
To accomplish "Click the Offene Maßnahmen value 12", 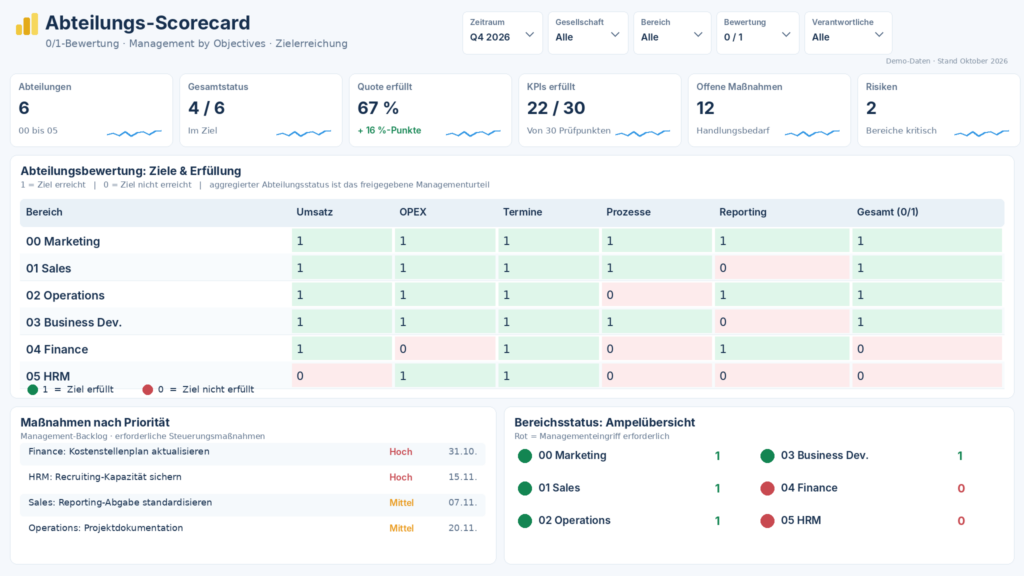I will pos(705,108).
